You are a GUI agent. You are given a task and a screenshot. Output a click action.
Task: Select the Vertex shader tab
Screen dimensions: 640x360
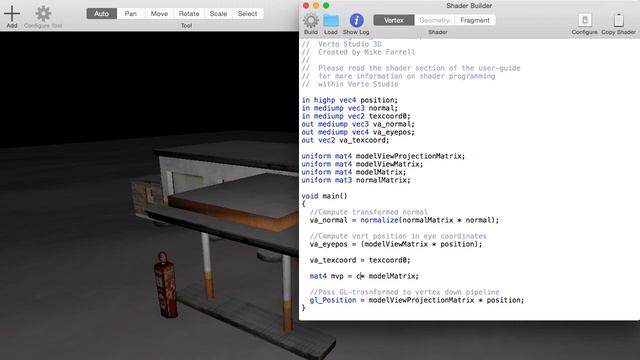coord(394,20)
